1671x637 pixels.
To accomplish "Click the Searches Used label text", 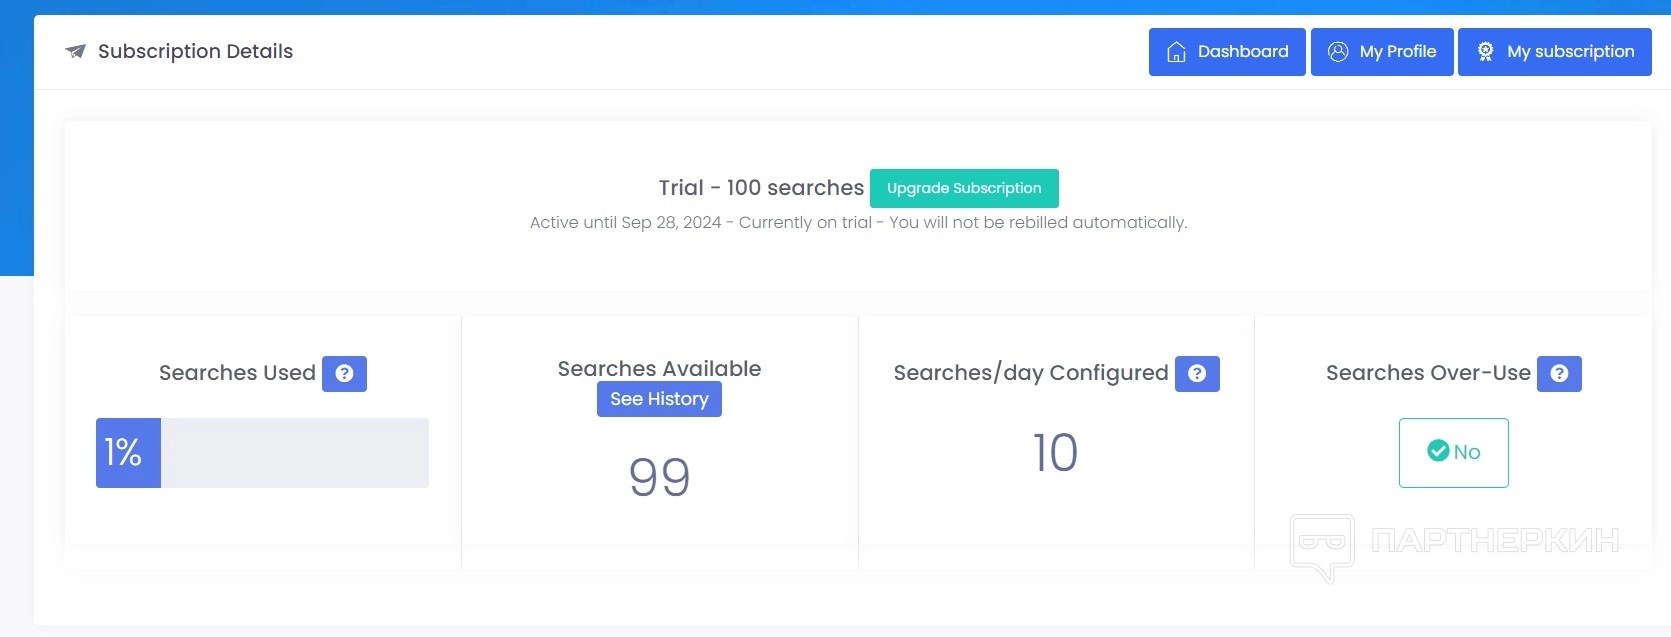I will (x=237, y=373).
